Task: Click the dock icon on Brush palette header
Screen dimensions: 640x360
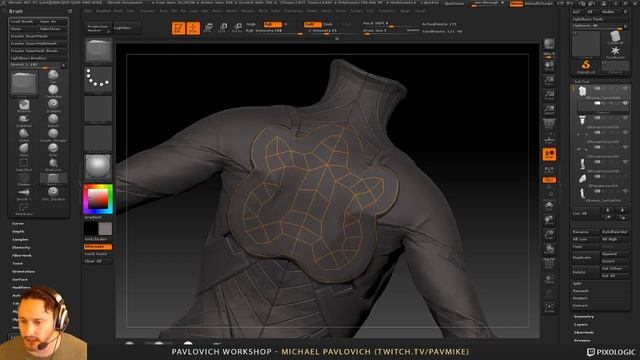Action: 70,11
